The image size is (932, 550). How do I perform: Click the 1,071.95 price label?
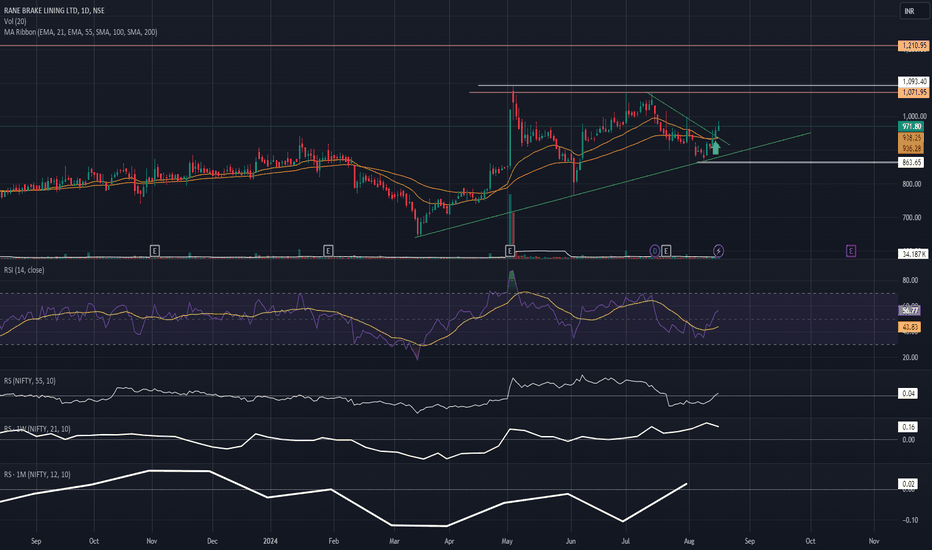[914, 92]
